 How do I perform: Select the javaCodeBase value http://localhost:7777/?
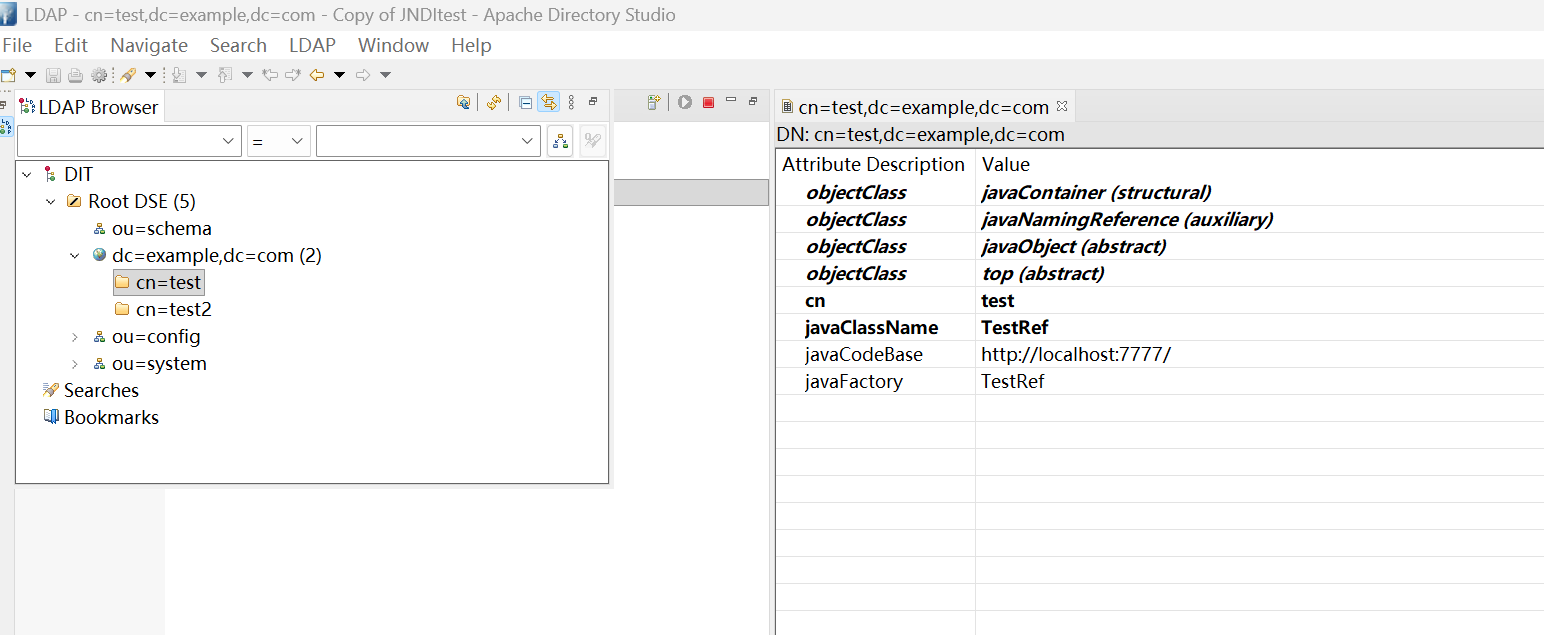(x=1075, y=355)
